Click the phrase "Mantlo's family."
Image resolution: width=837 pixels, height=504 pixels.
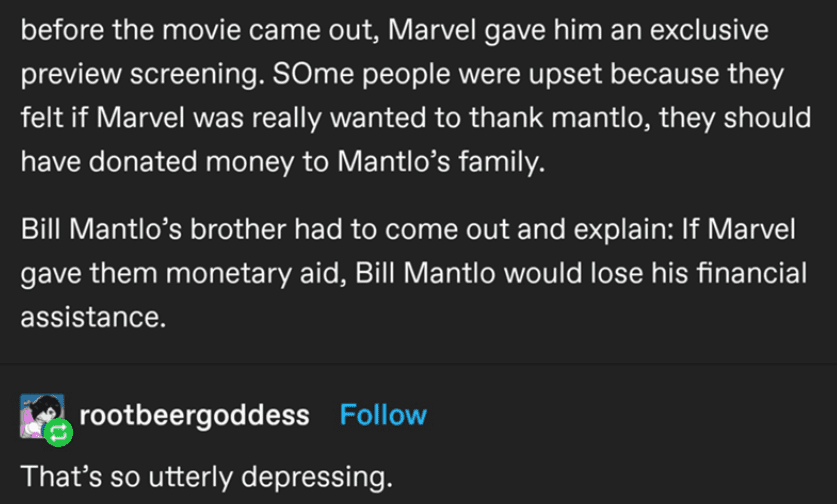pos(441,161)
